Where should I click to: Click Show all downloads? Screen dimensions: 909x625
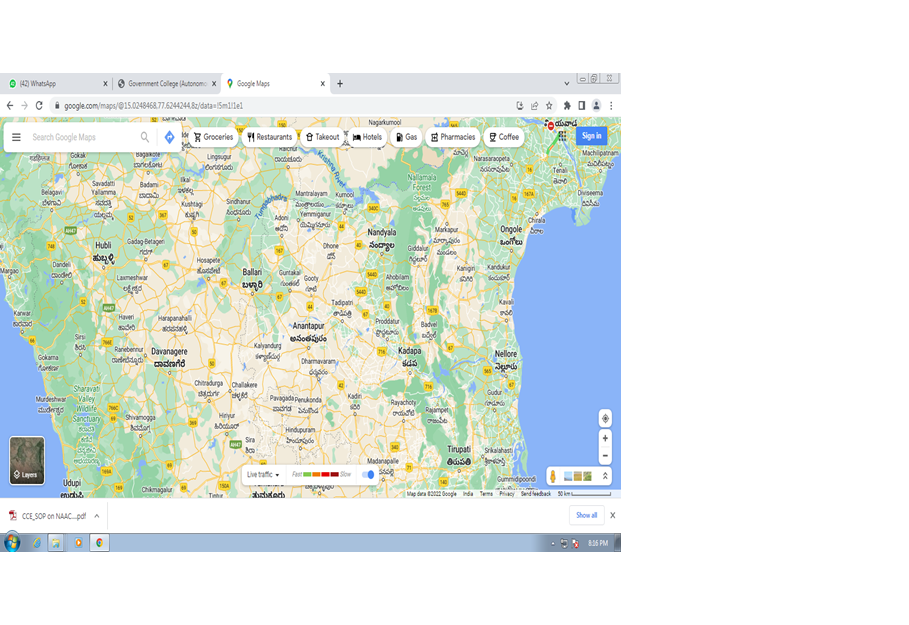tap(587, 515)
